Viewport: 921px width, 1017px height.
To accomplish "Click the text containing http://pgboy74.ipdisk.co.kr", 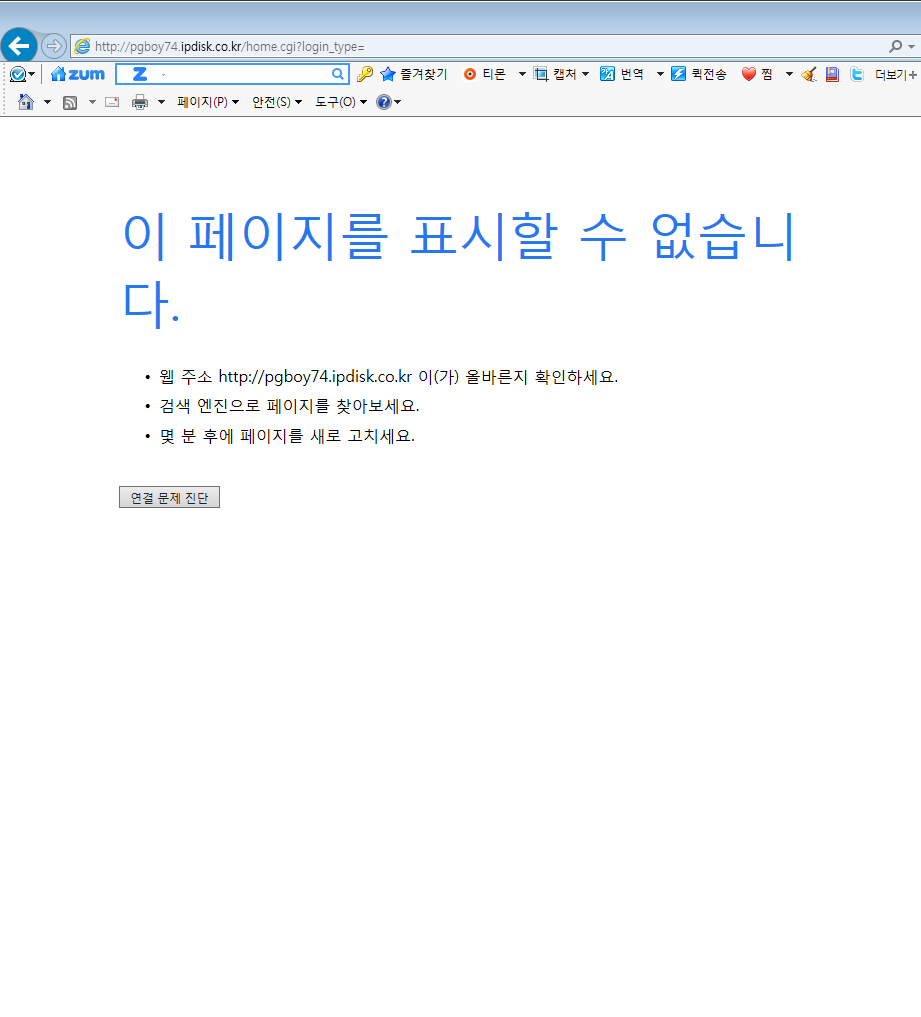I will pyautogui.click(x=389, y=377).
